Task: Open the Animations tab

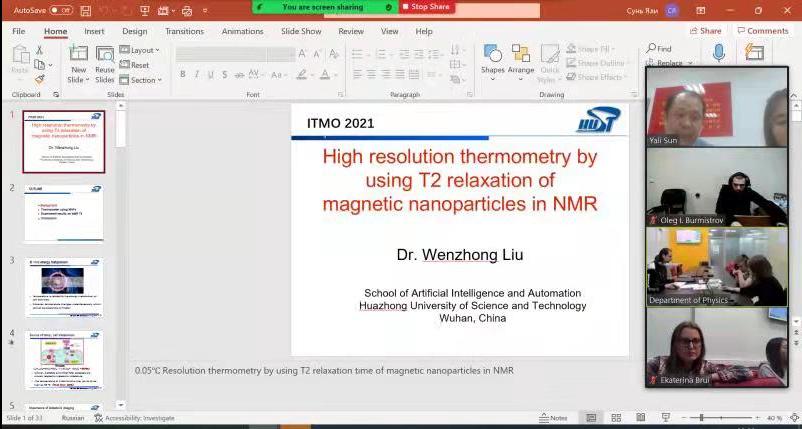Action: [242, 31]
